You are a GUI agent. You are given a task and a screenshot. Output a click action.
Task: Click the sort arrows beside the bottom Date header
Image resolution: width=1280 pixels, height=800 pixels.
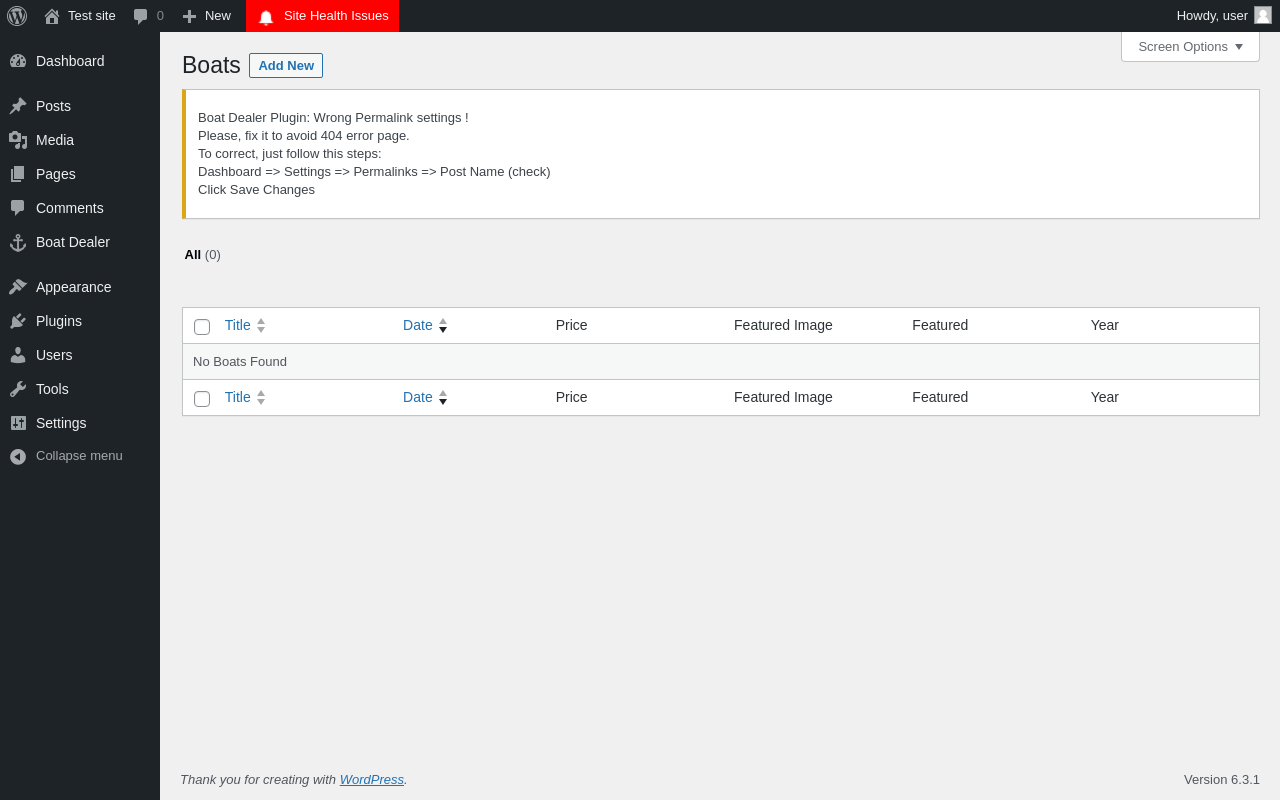[x=443, y=397]
